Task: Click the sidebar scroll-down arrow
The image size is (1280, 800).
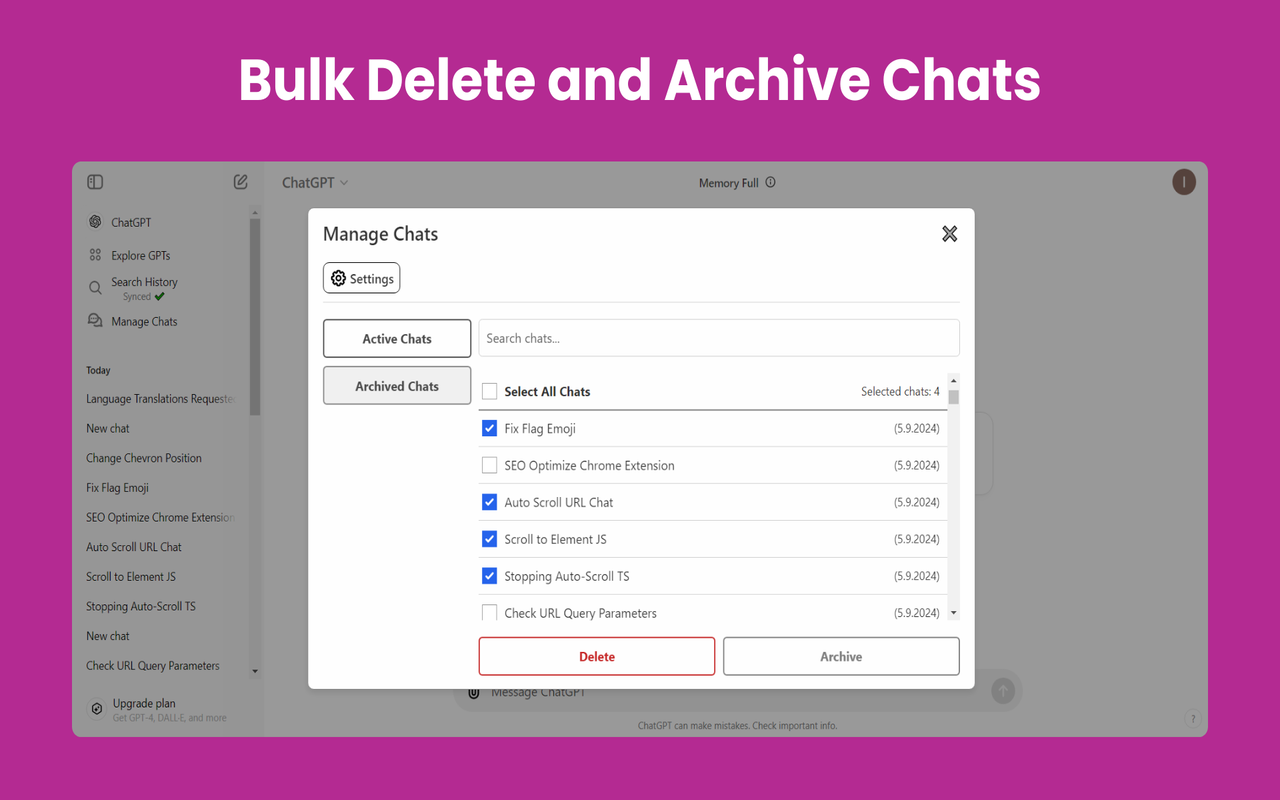Action: 255,671
